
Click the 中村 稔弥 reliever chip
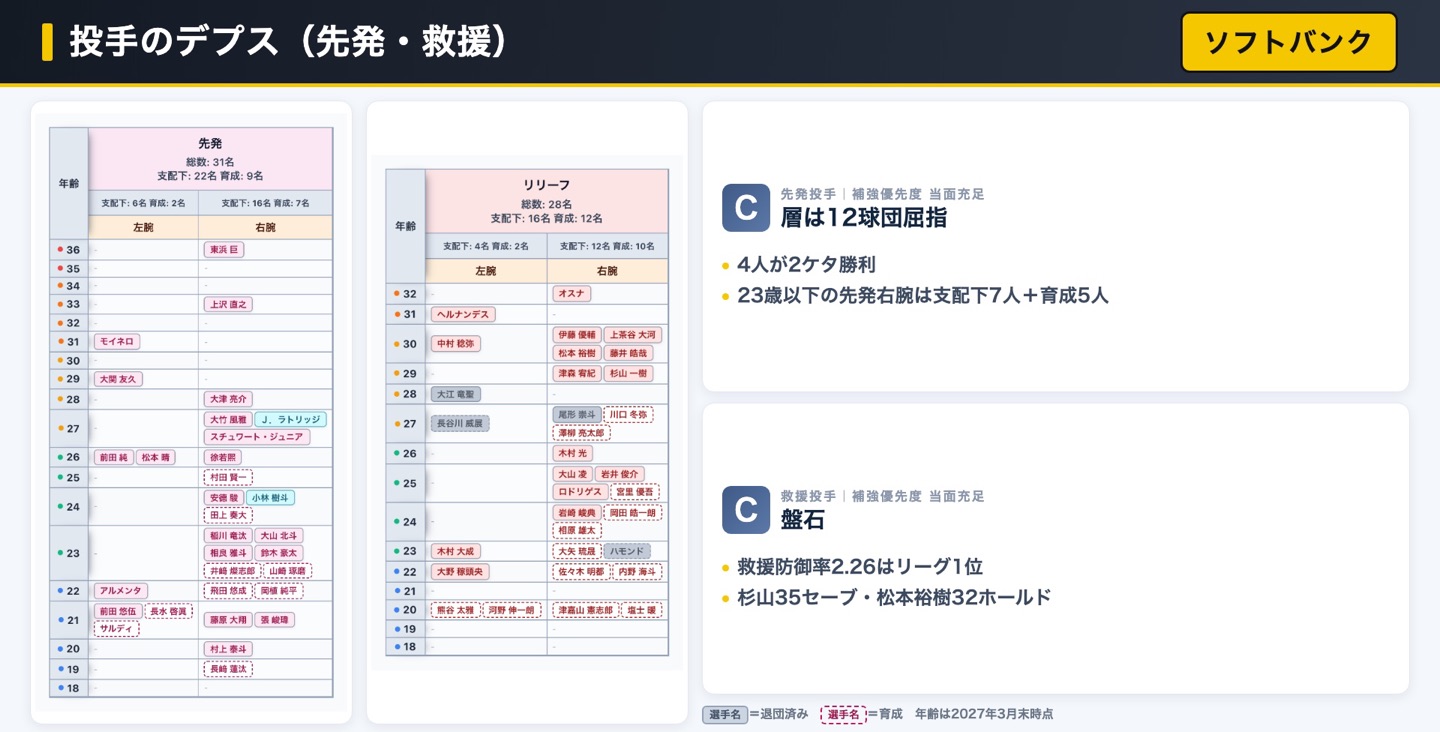pos(456,344)
